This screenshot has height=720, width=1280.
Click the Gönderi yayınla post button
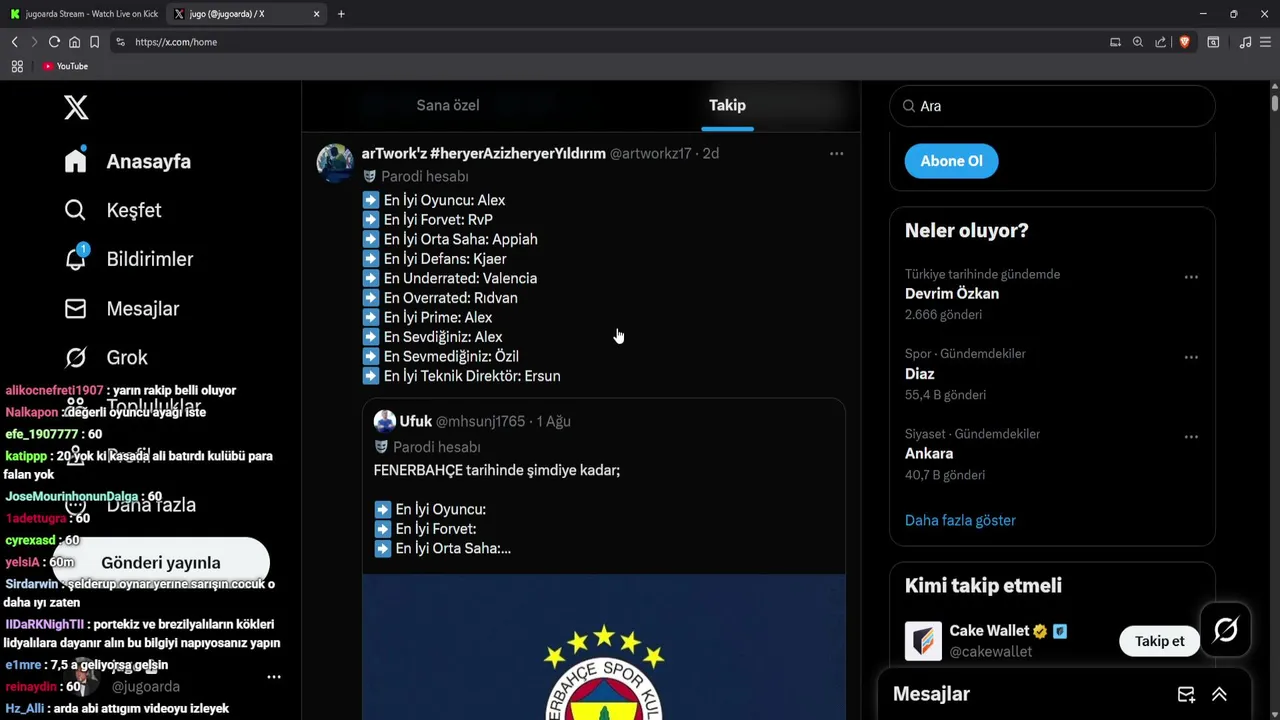click(x=160, y=563)
